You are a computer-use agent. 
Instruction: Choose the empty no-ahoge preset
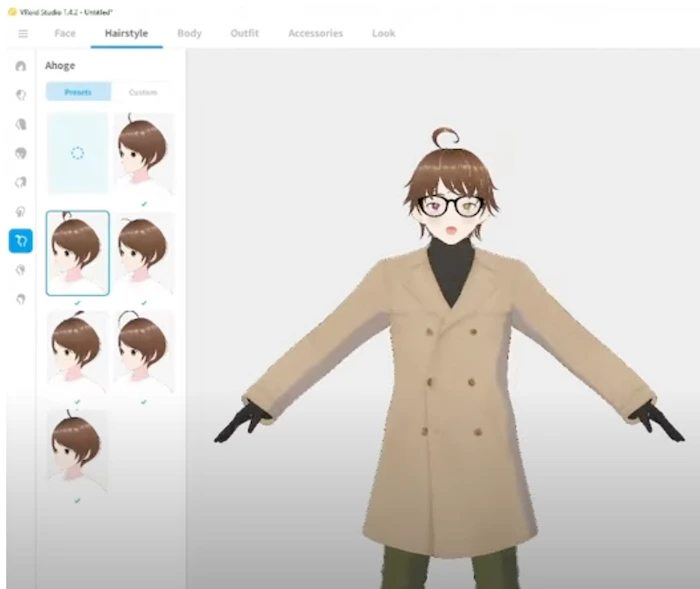click(78, 153)
